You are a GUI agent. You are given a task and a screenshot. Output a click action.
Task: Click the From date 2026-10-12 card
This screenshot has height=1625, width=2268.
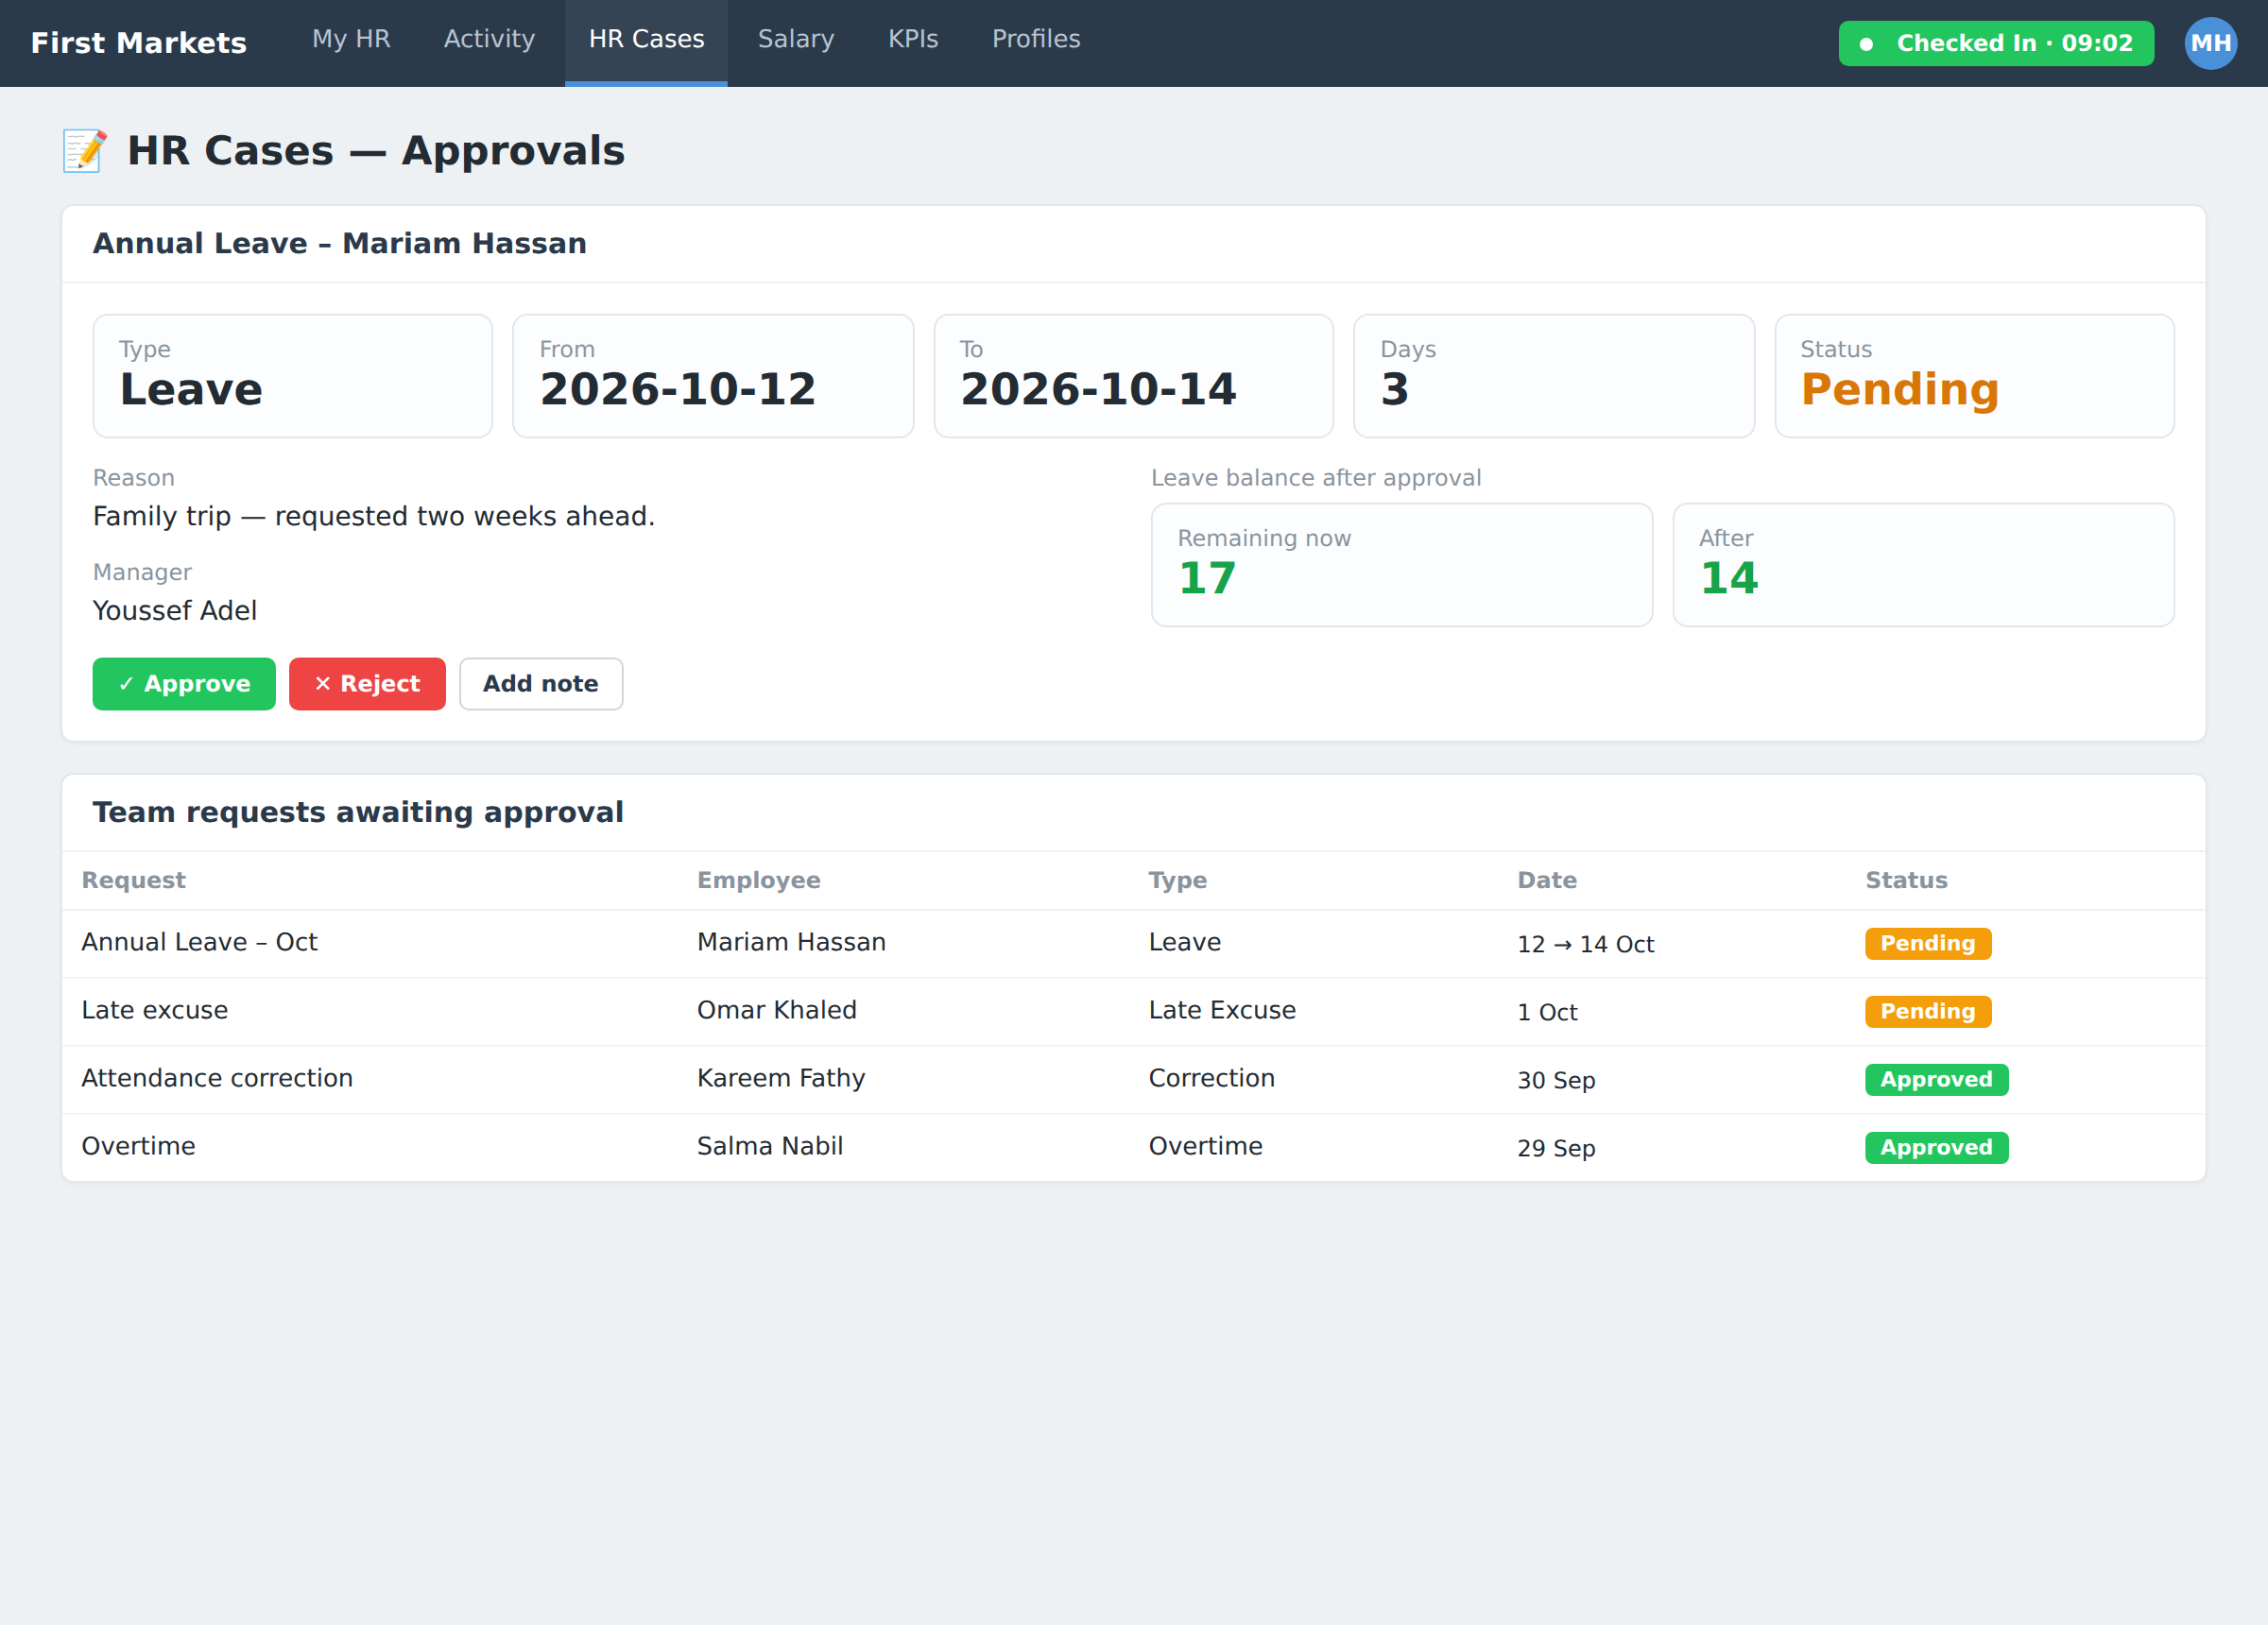713,376
